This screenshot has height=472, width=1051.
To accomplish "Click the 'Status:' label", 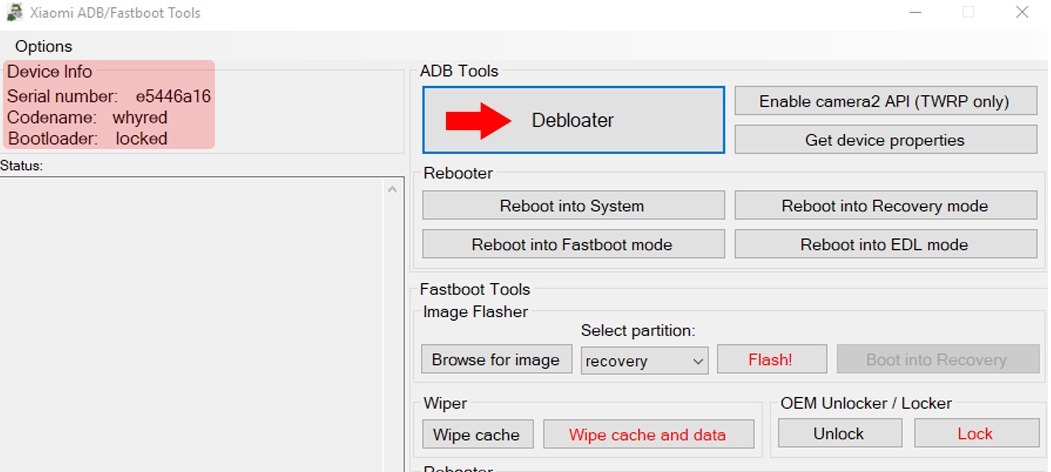I will coord(21,166).
